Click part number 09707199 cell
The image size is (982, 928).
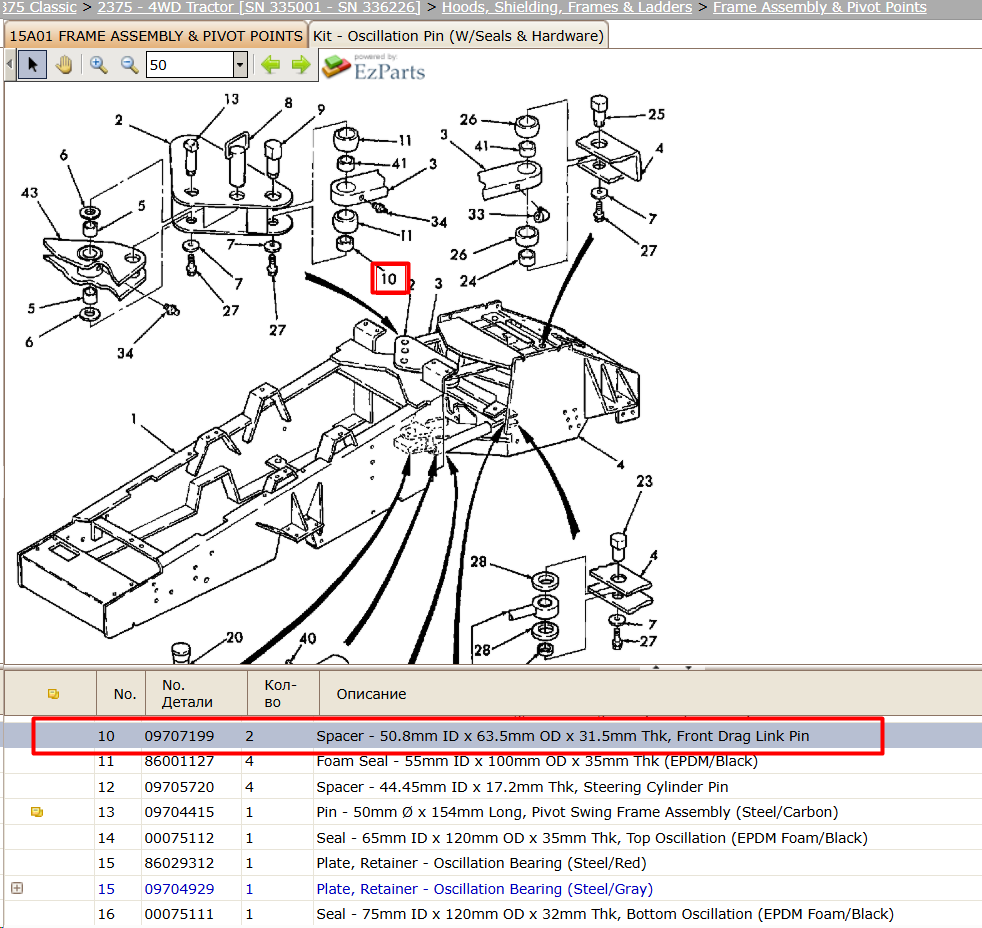[179, 736]
